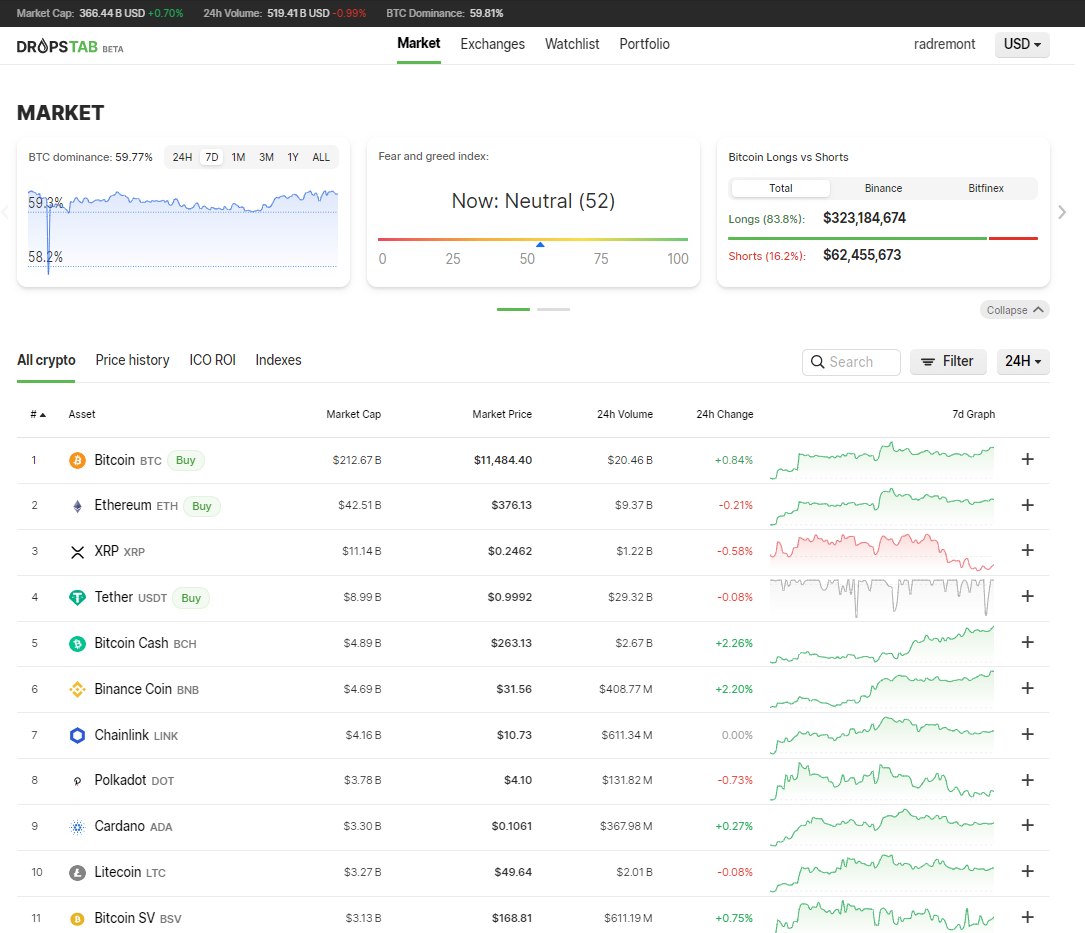The image size is (1085, 933).
Task: Open the Watchlist tab
Action: pyautogui.click(x=572, y=44)
